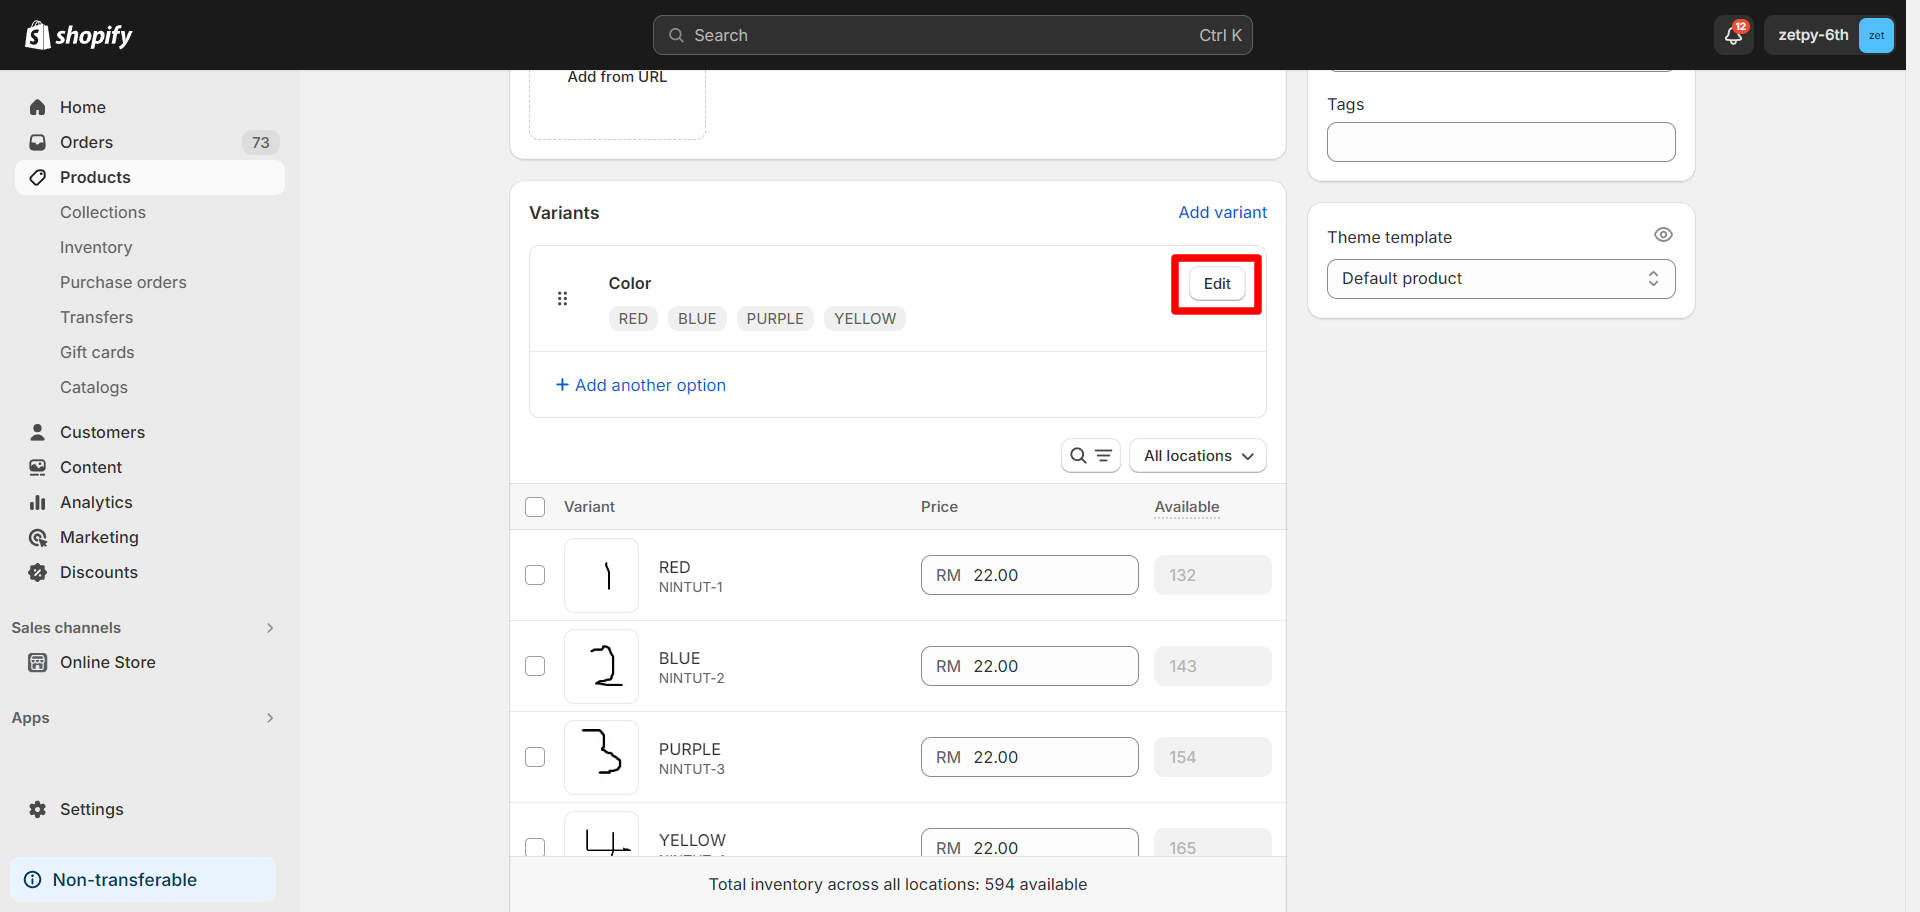Click the Customers person icon

pos(38,432)
